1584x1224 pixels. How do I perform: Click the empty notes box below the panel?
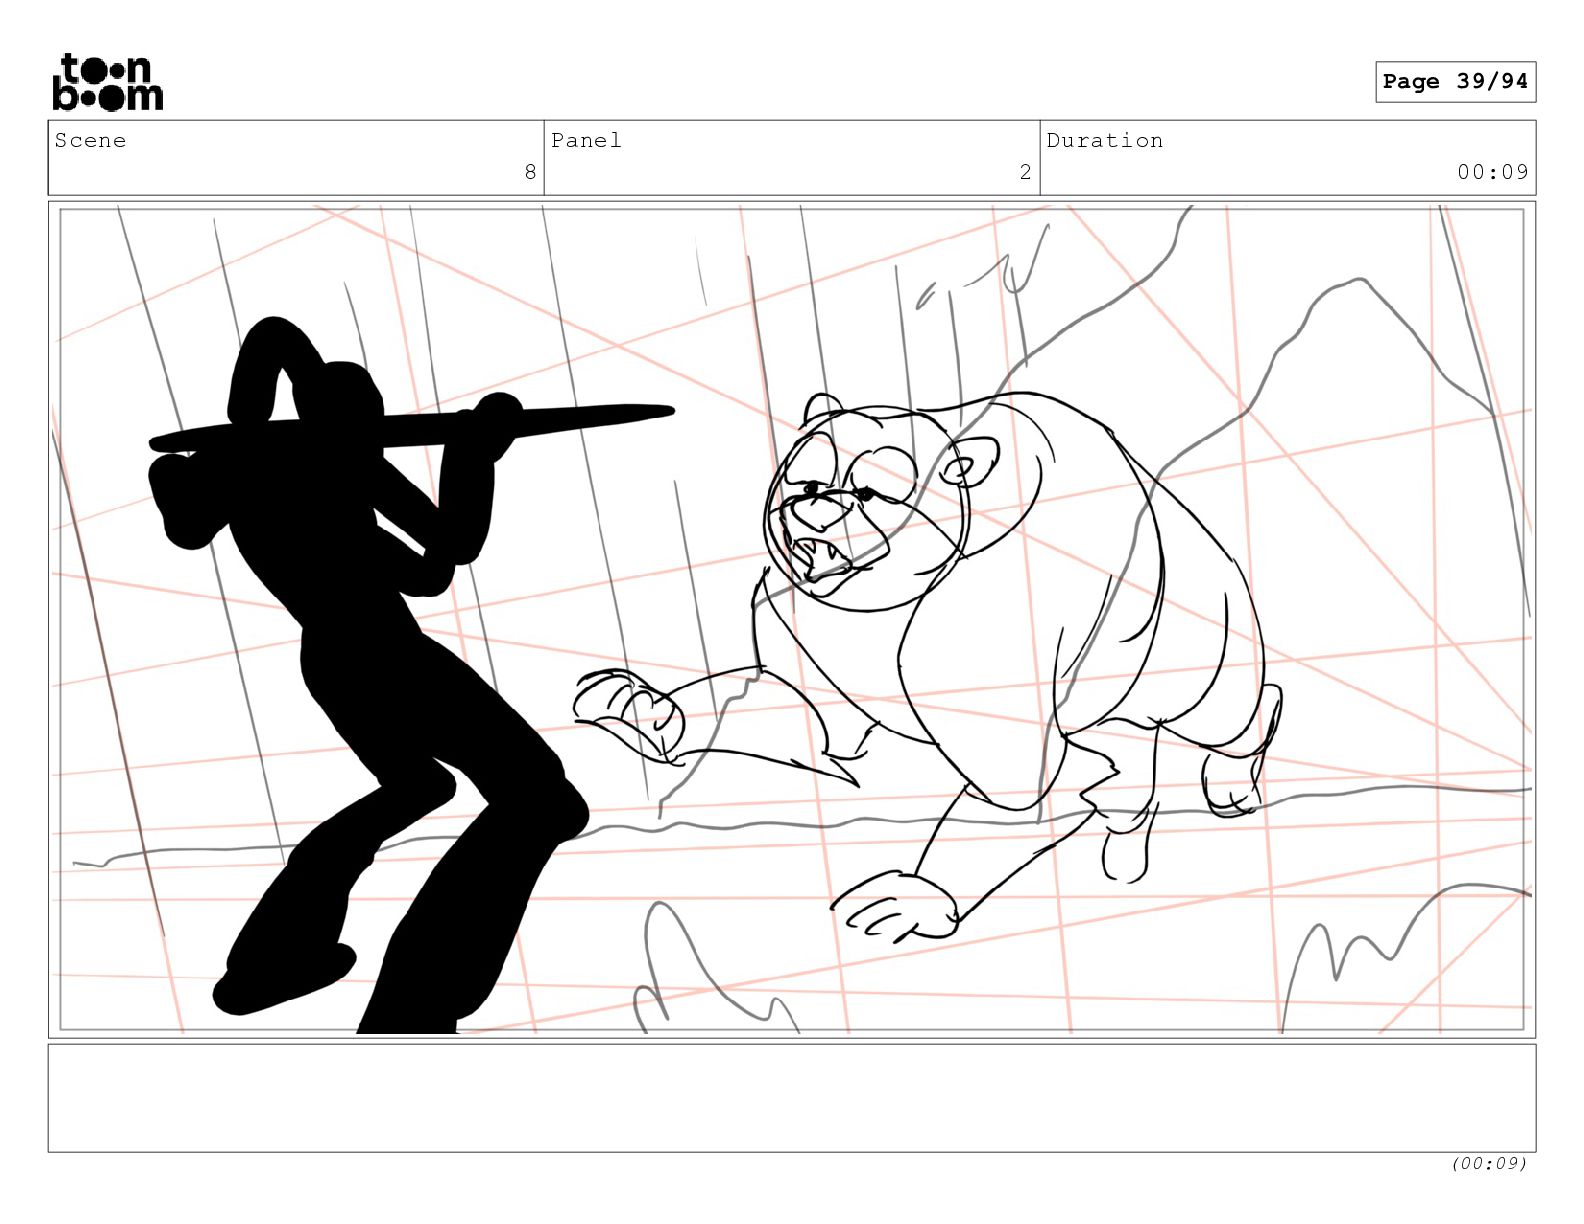792,1098
